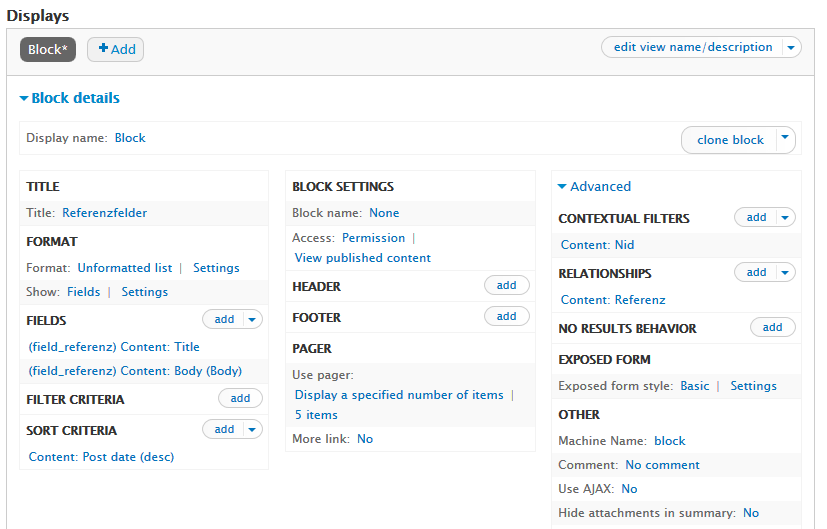Image resolution: width=827 pixels, height=529 pixels.
Task: Edit the Referenzfelder title link
Action: pos(104,212)
